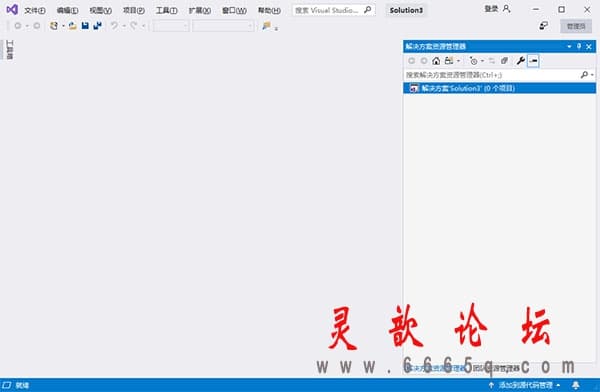Close the Solution Explorer panel

tap(589, 46)
